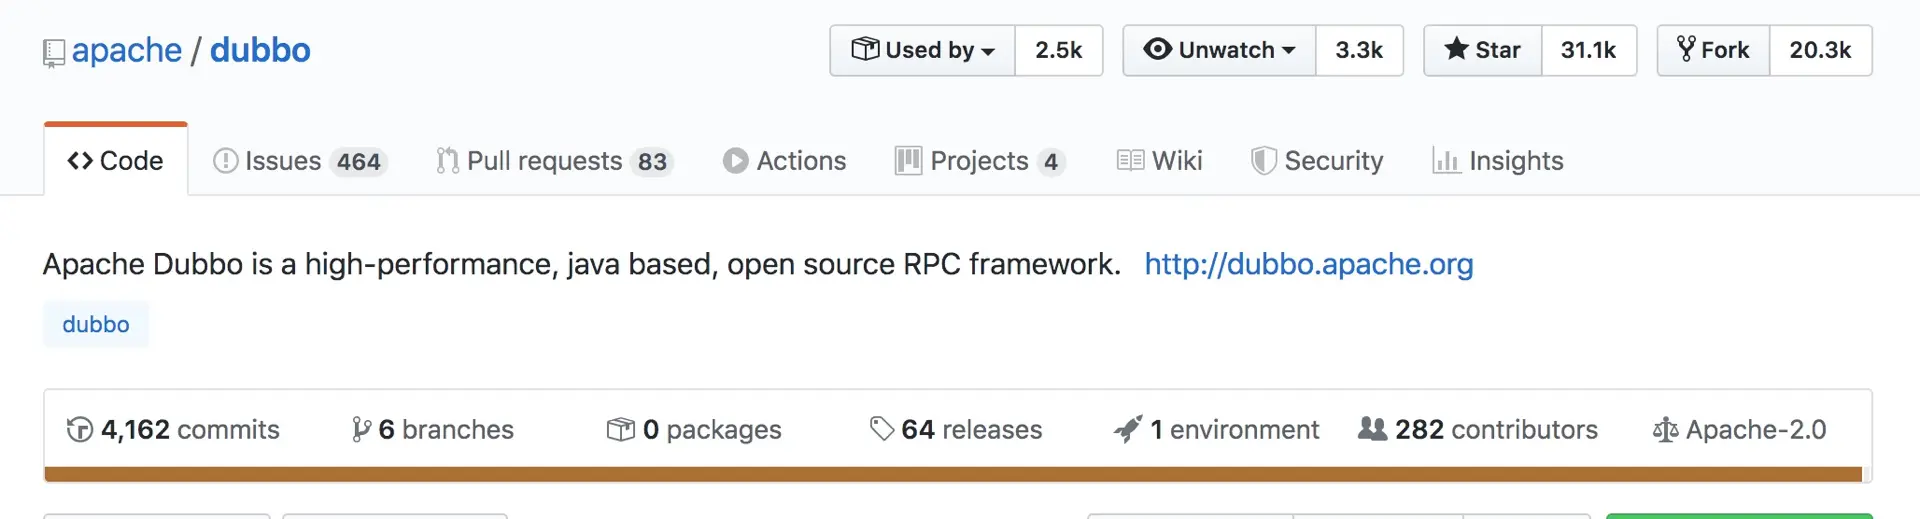Viewport: 1920px width, 519px height.
Task: Click the dubbo topic tag
Action: (x=96, y=325)
